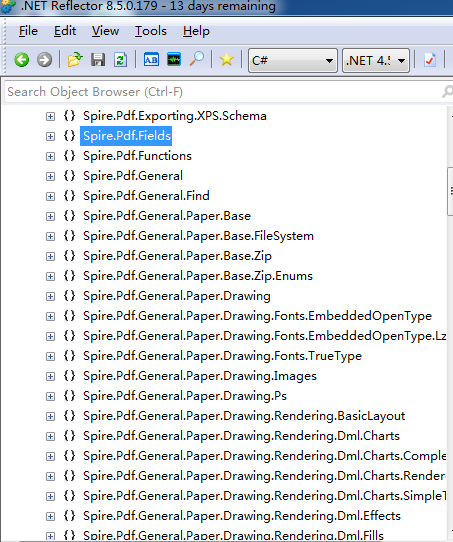Expand Spire.Pdf.General.Paper.Drawing.Images node
Screen dimensions: 453x542
pyautogui.click(x=50, y=376)
